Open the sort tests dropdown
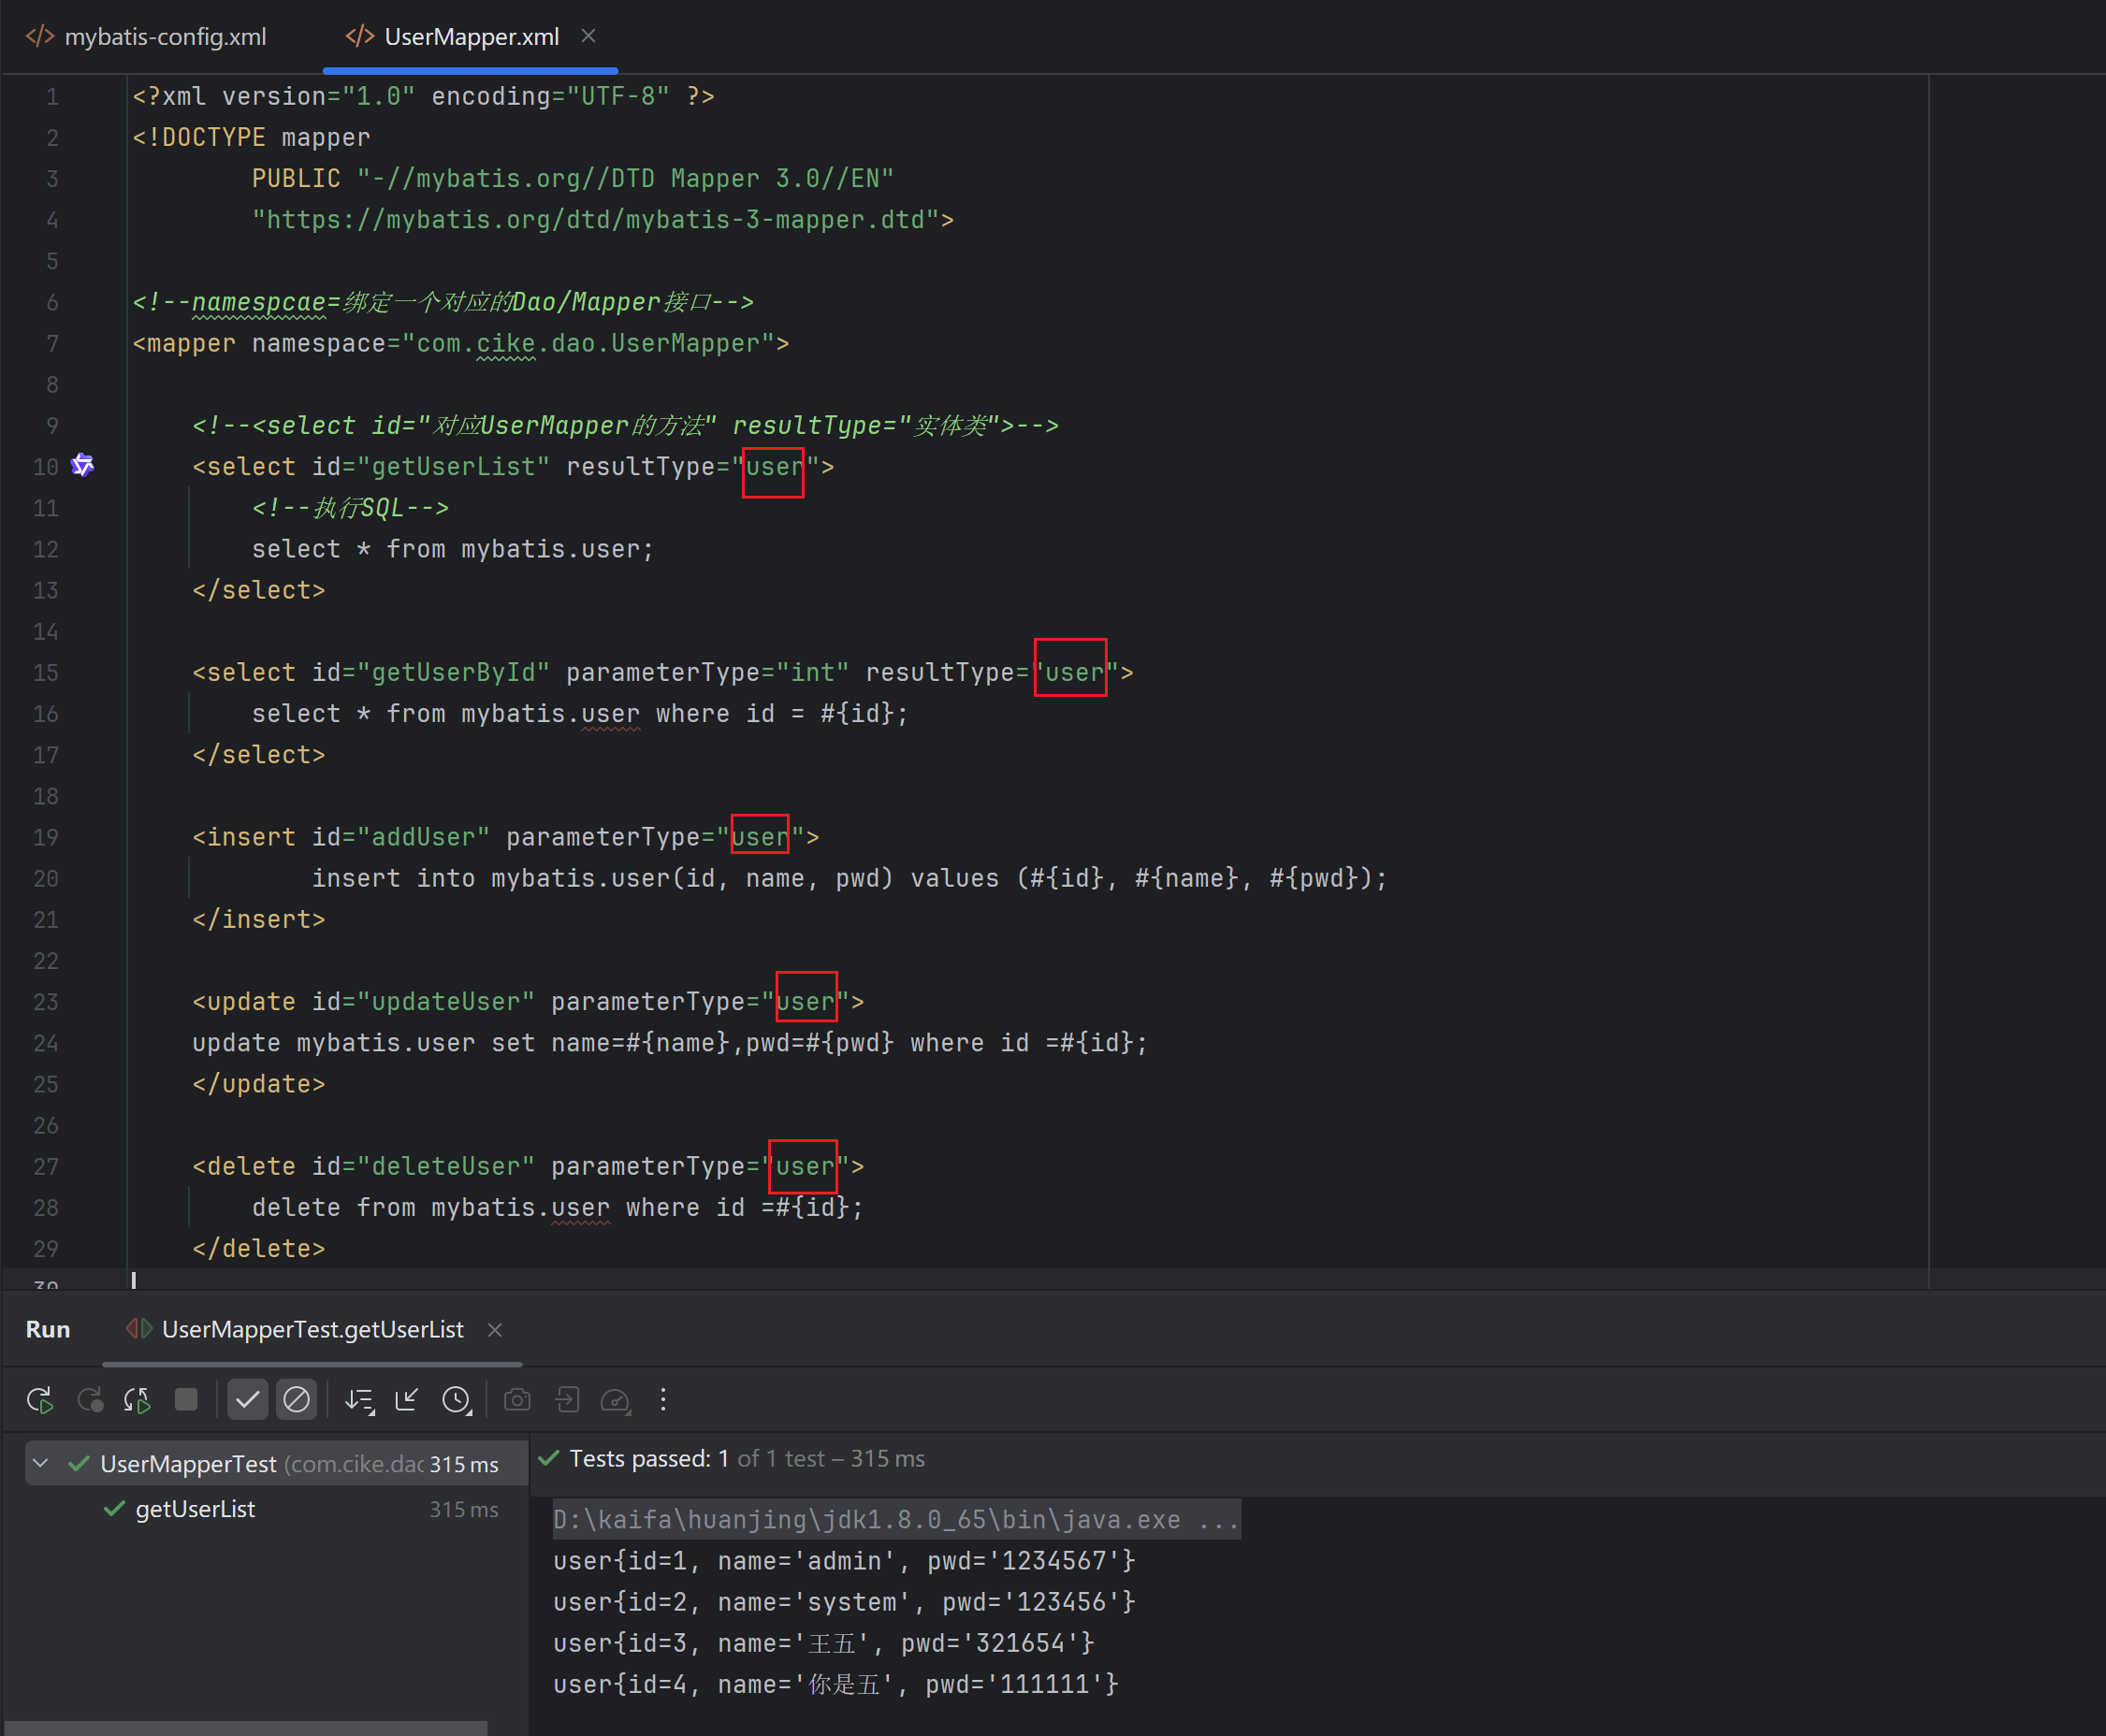 click(359, 1400)
